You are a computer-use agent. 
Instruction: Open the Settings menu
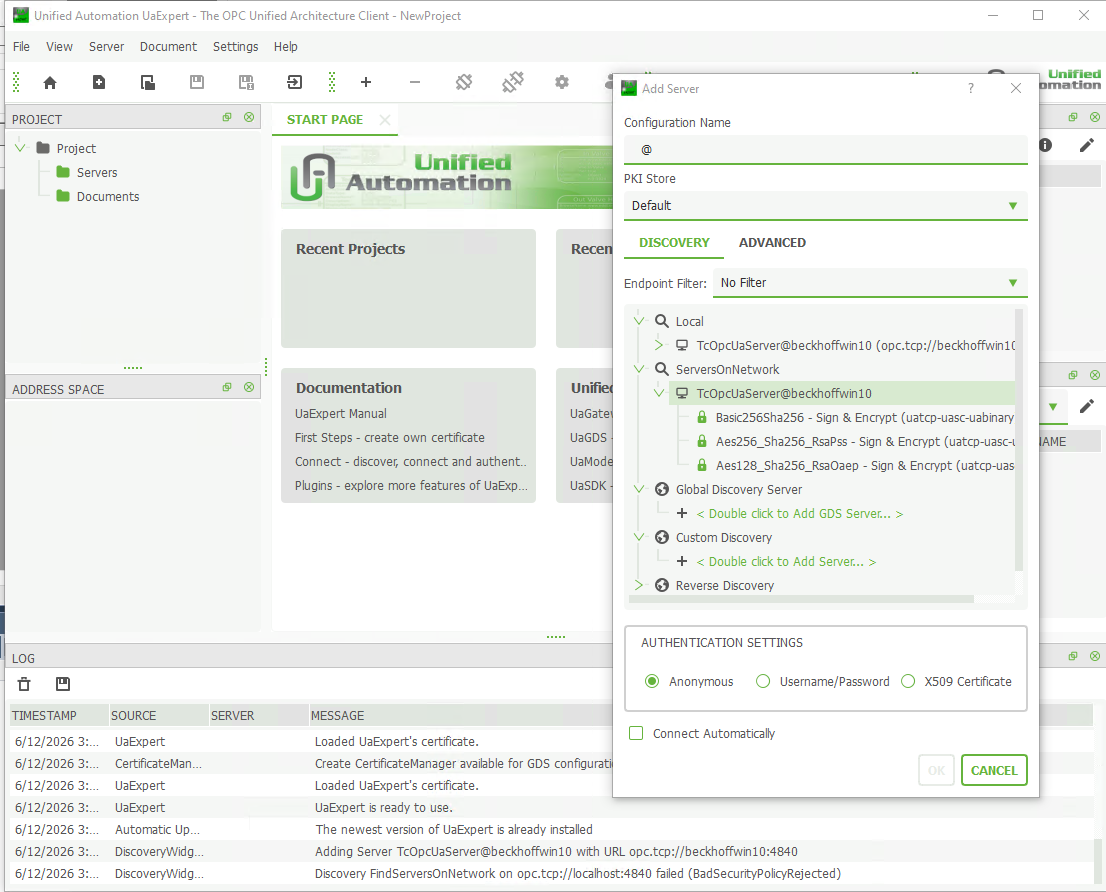pyautogui.click(x=236, y=47)
